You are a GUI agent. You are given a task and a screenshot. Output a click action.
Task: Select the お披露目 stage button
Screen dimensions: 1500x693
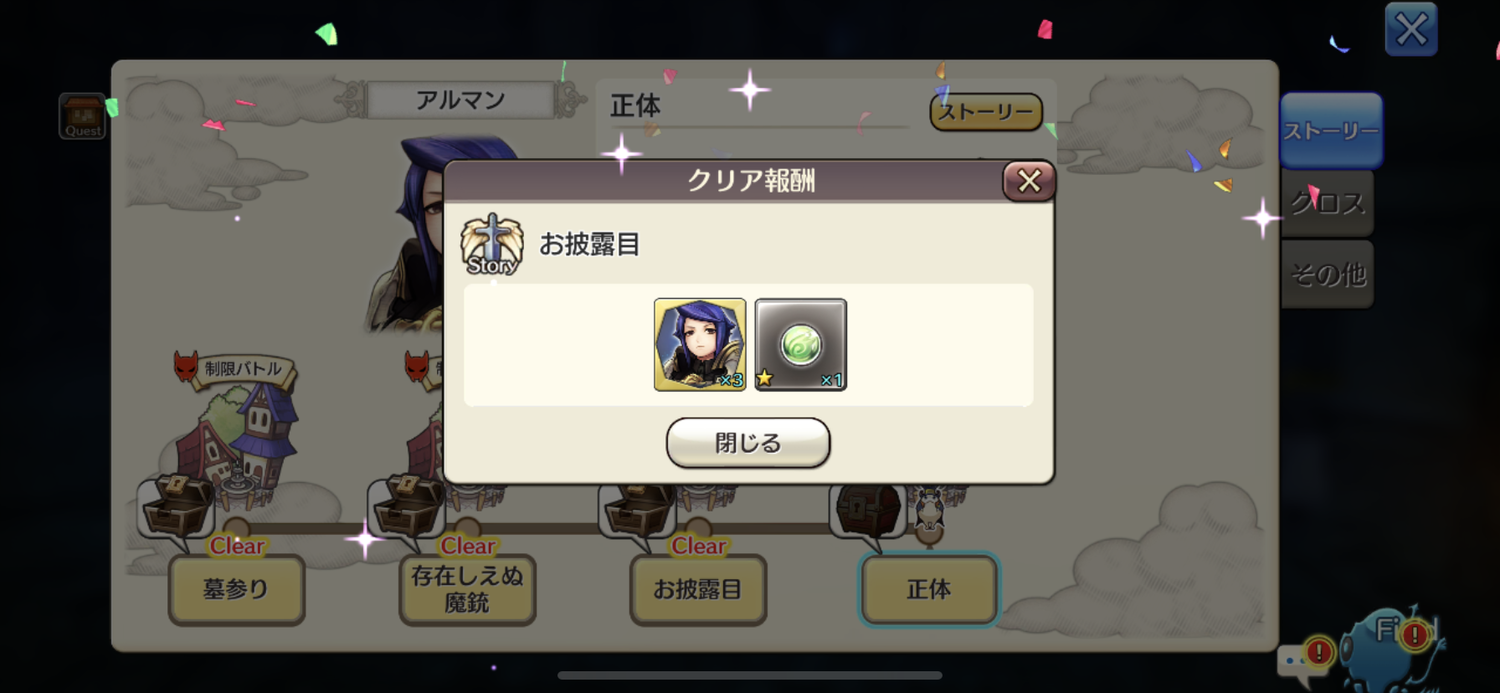(x=698, y=589)
